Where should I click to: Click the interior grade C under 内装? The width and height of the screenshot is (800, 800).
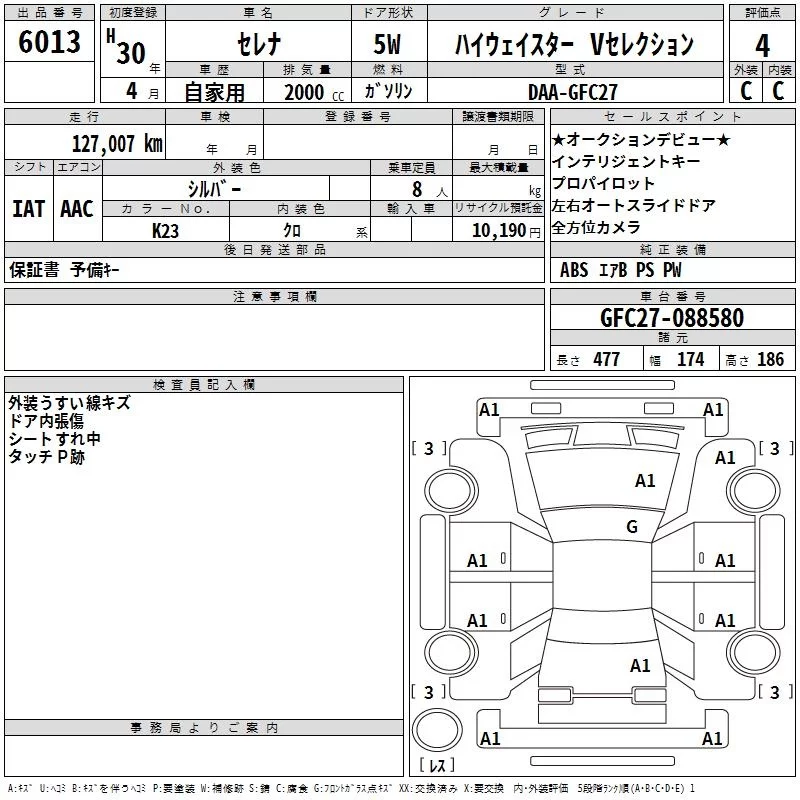pos(778,91)
